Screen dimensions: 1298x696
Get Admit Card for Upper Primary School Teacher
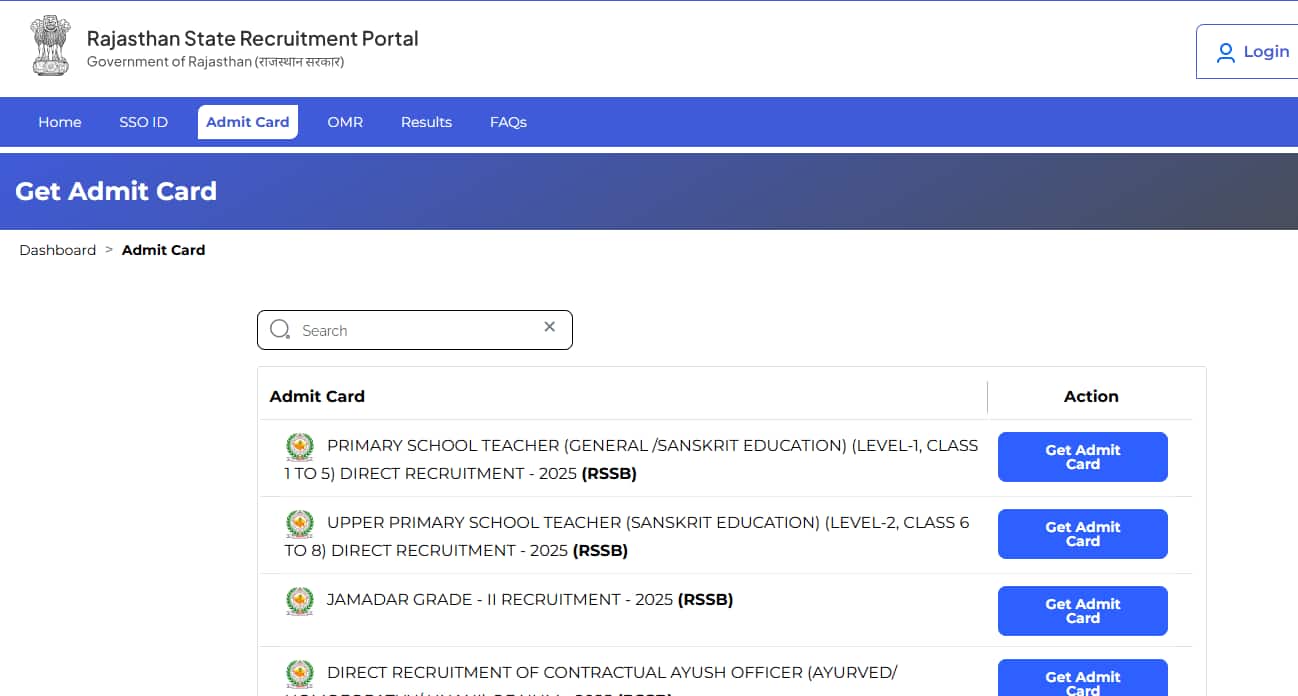1082,534
